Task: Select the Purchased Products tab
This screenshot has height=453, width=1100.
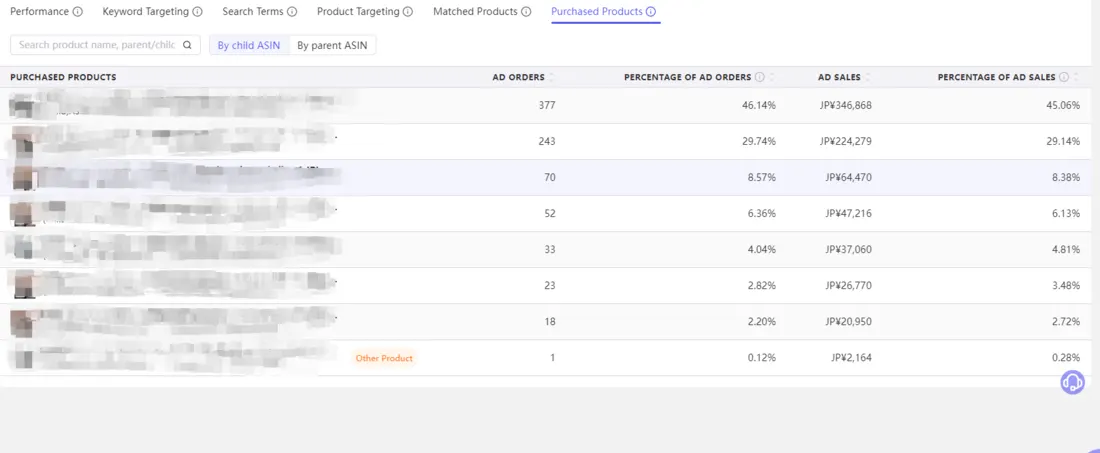Action: (596, 12)
